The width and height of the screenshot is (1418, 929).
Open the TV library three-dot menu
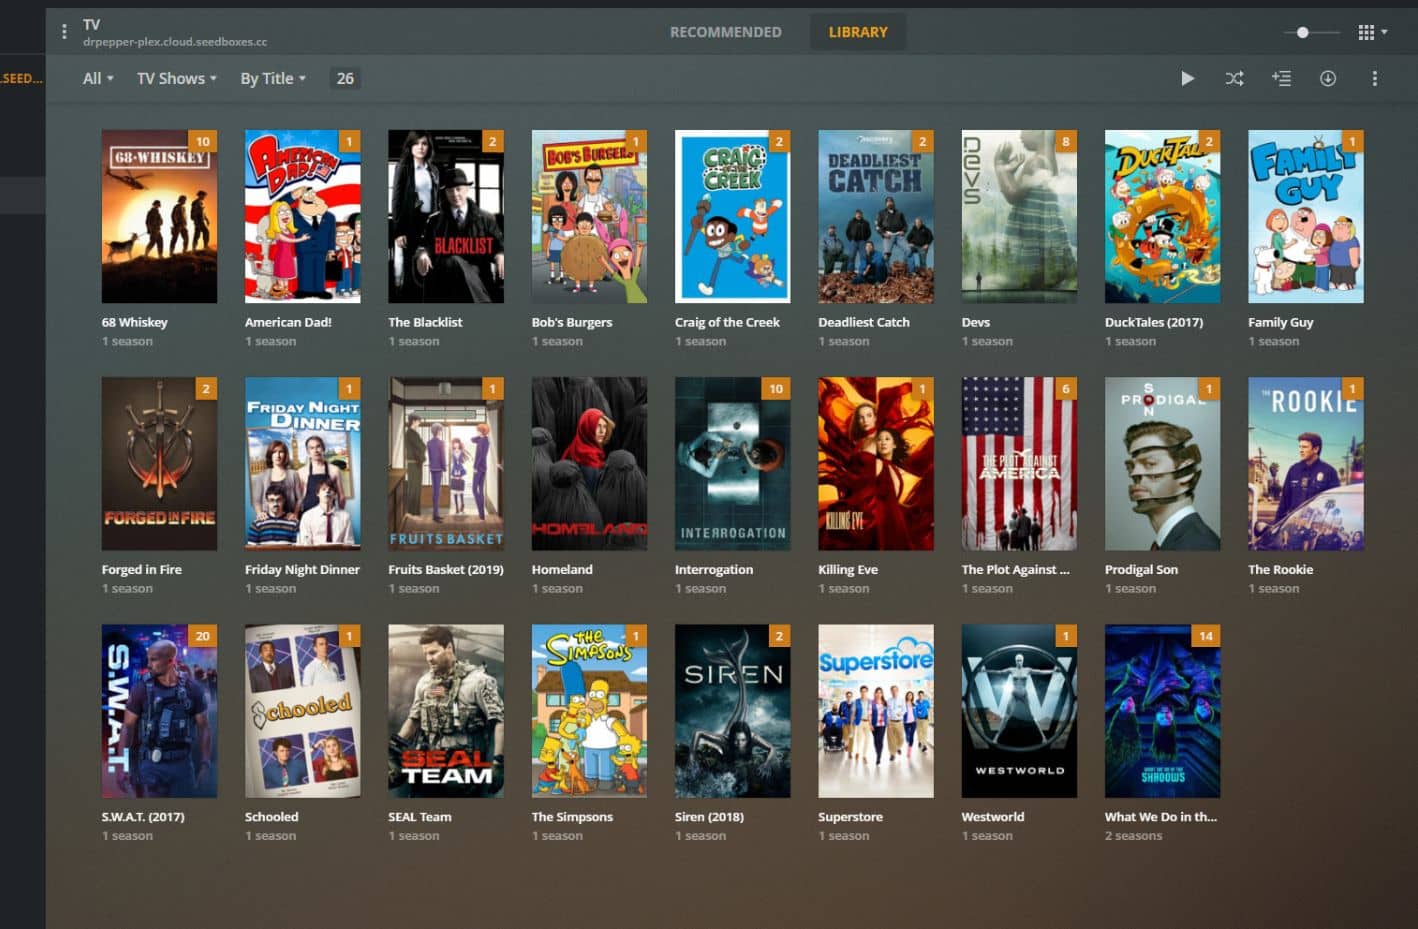[x=64, y=32]
